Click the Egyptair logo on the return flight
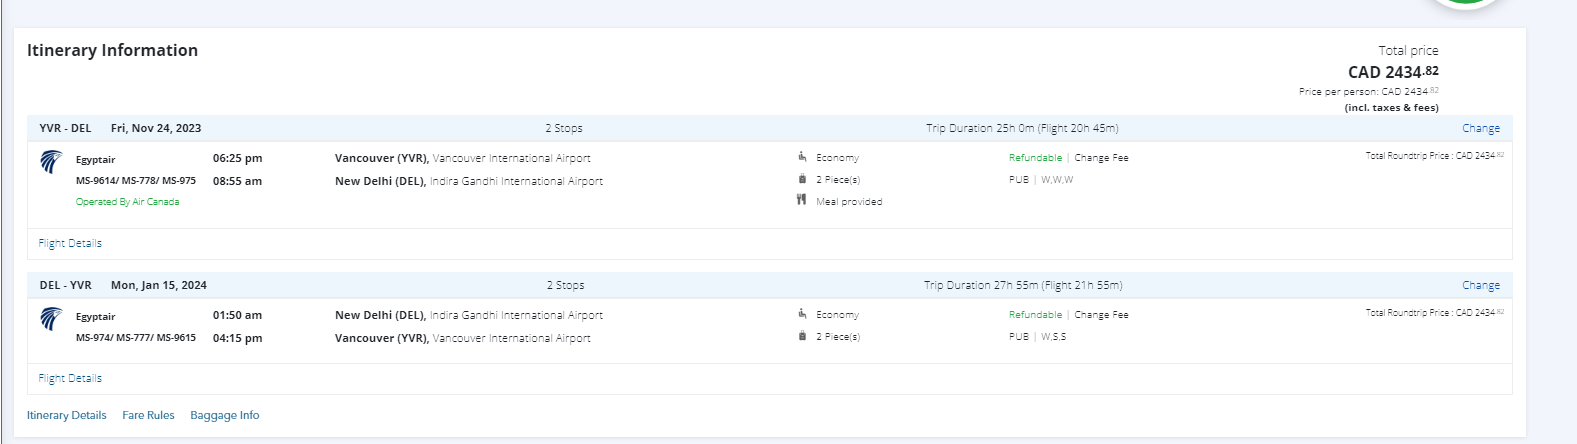This screenshot has height=444, width=1577. (x=51, y=319)
